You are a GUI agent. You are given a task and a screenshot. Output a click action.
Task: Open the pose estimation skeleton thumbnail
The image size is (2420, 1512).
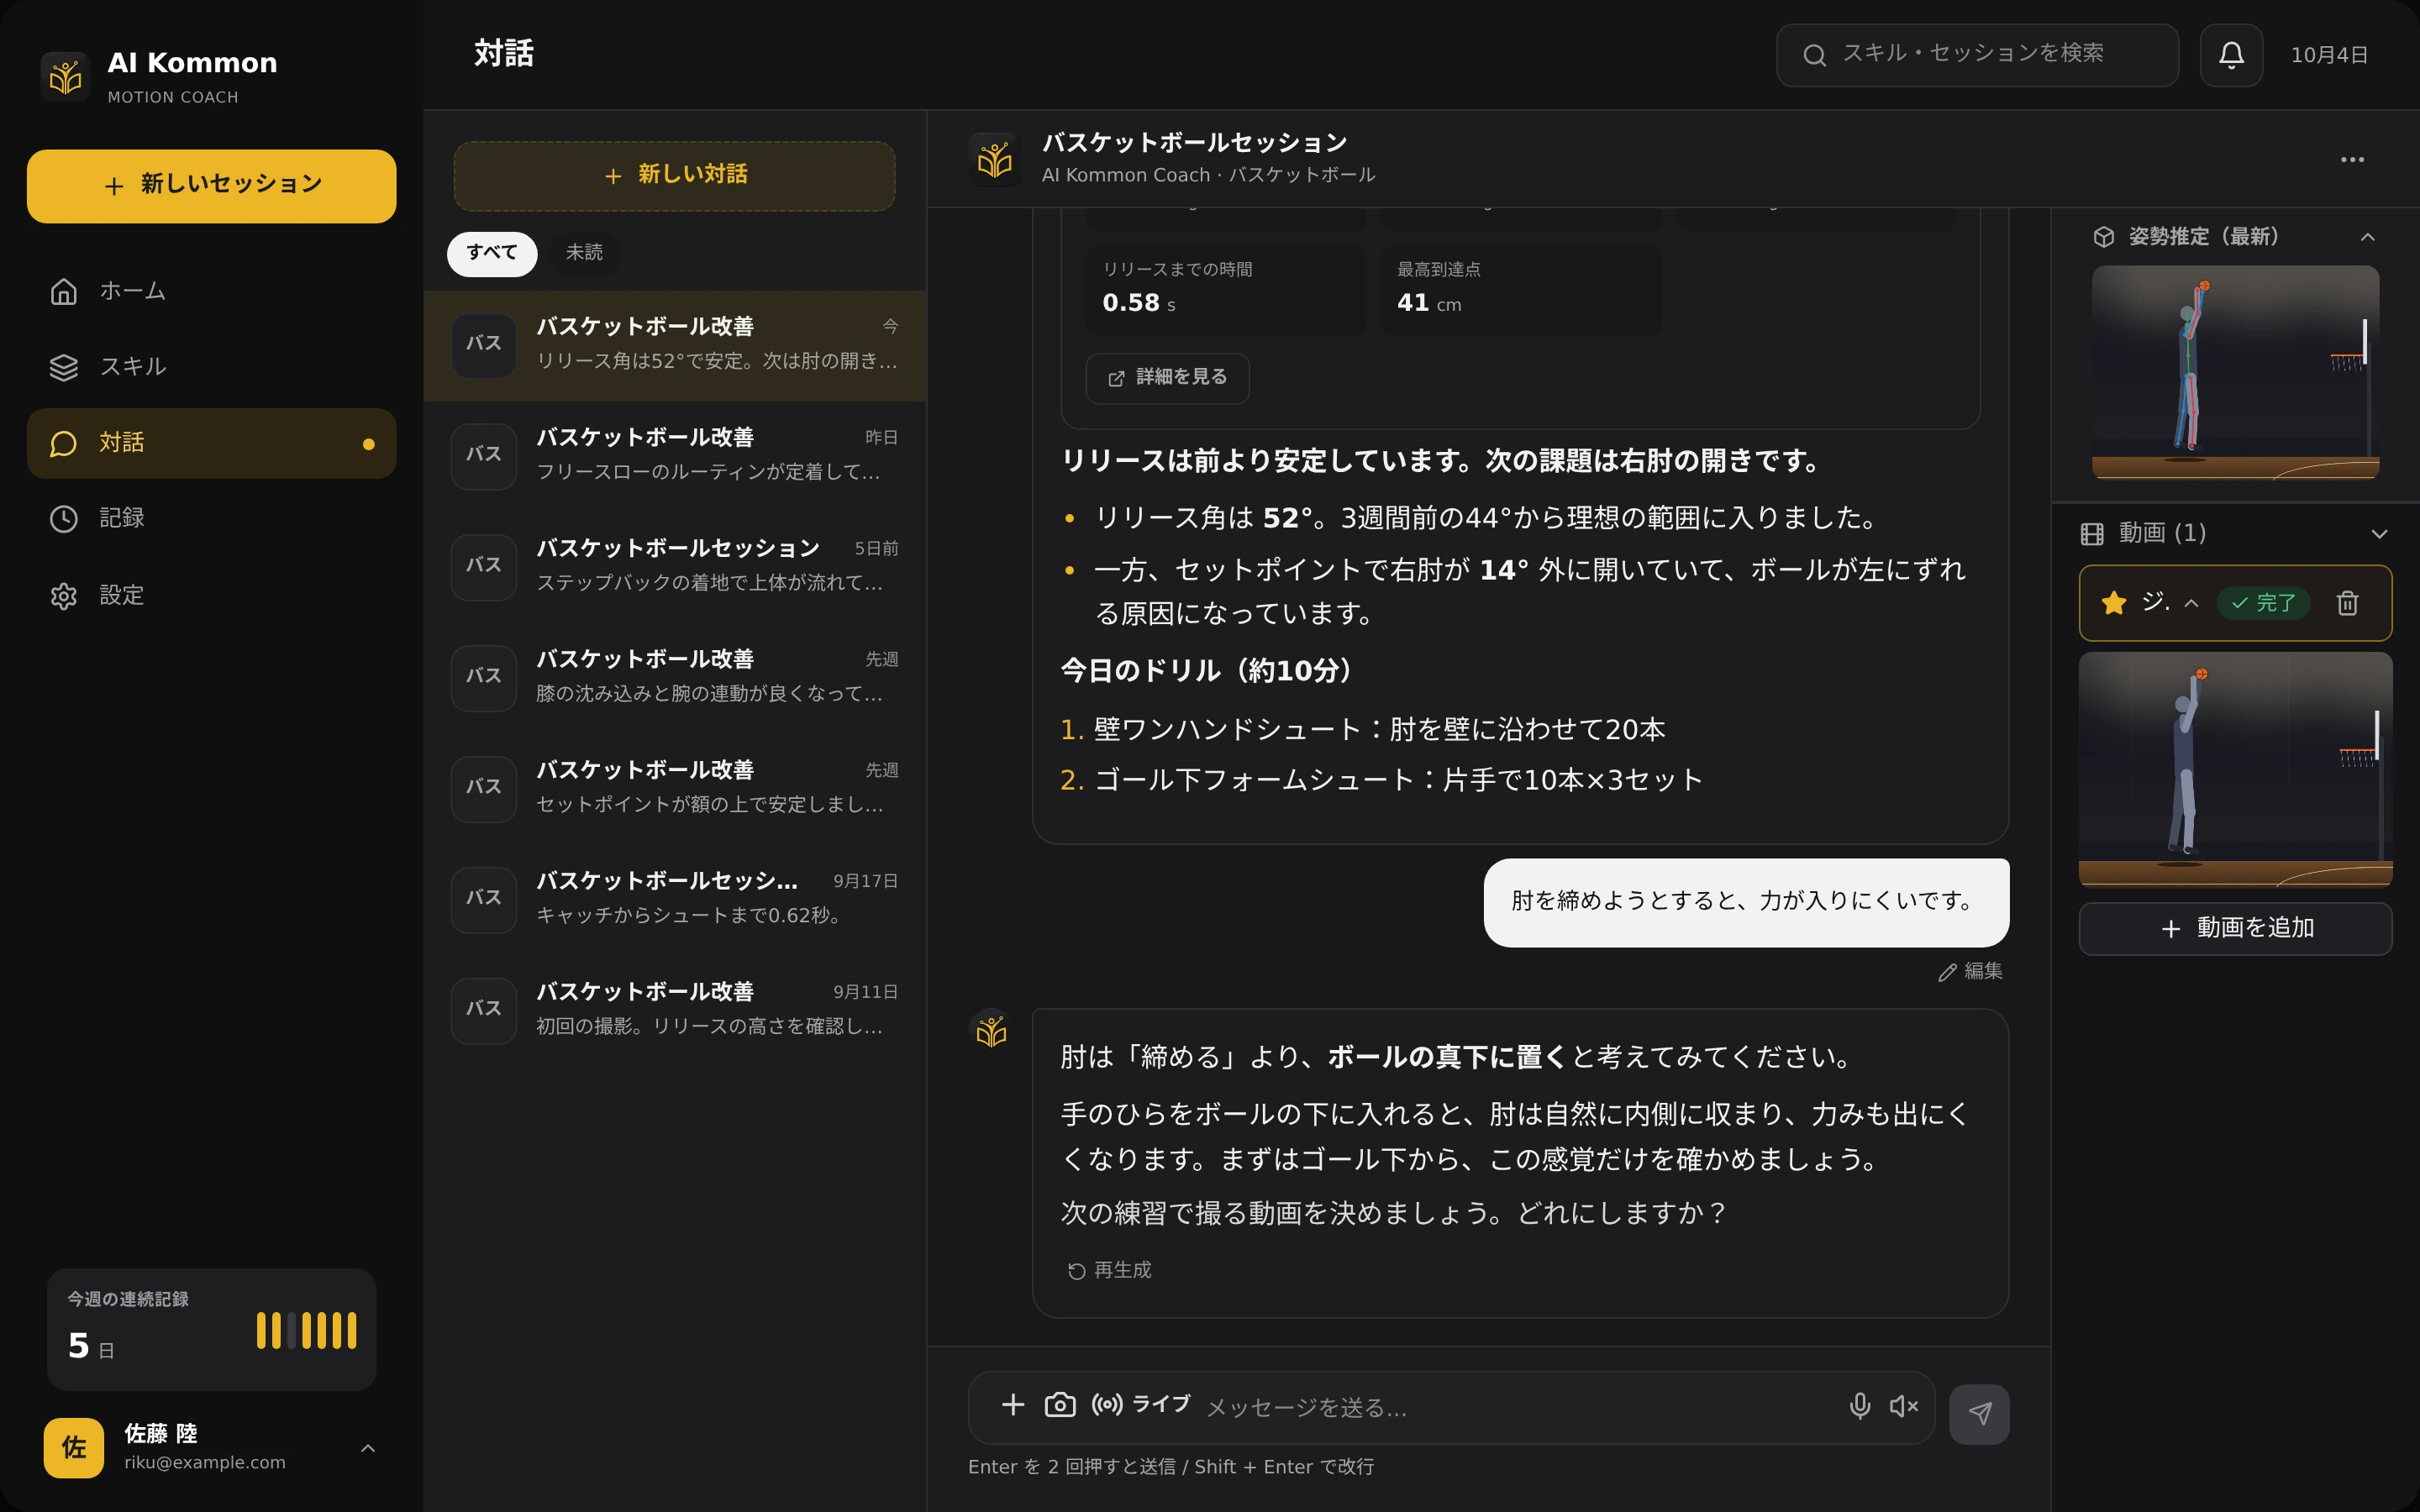coord(2235,372)
